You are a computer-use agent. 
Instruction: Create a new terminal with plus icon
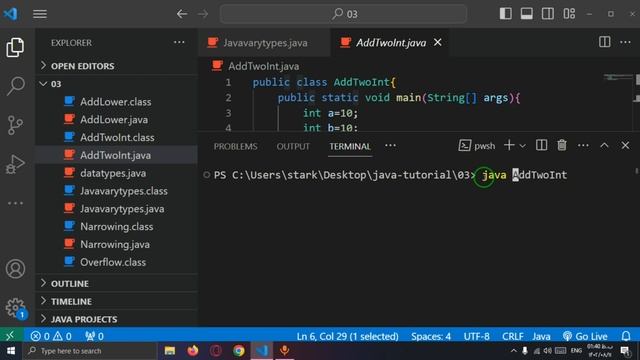[x=509, y=145]
